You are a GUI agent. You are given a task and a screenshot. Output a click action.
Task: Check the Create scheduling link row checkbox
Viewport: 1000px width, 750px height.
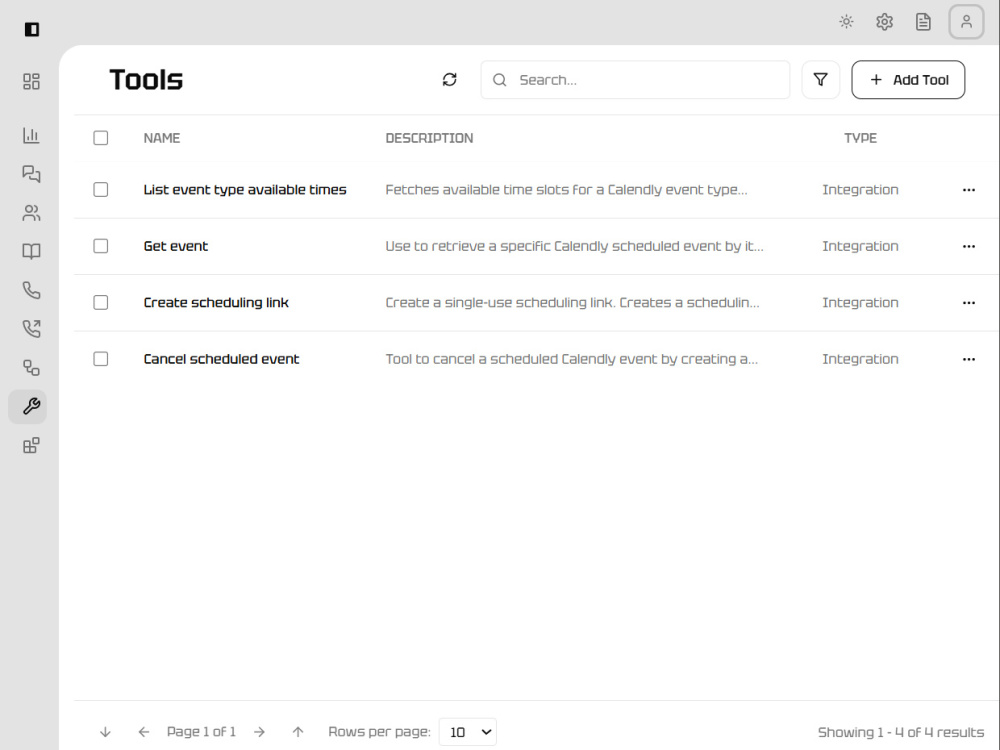[x=101, y=302]
